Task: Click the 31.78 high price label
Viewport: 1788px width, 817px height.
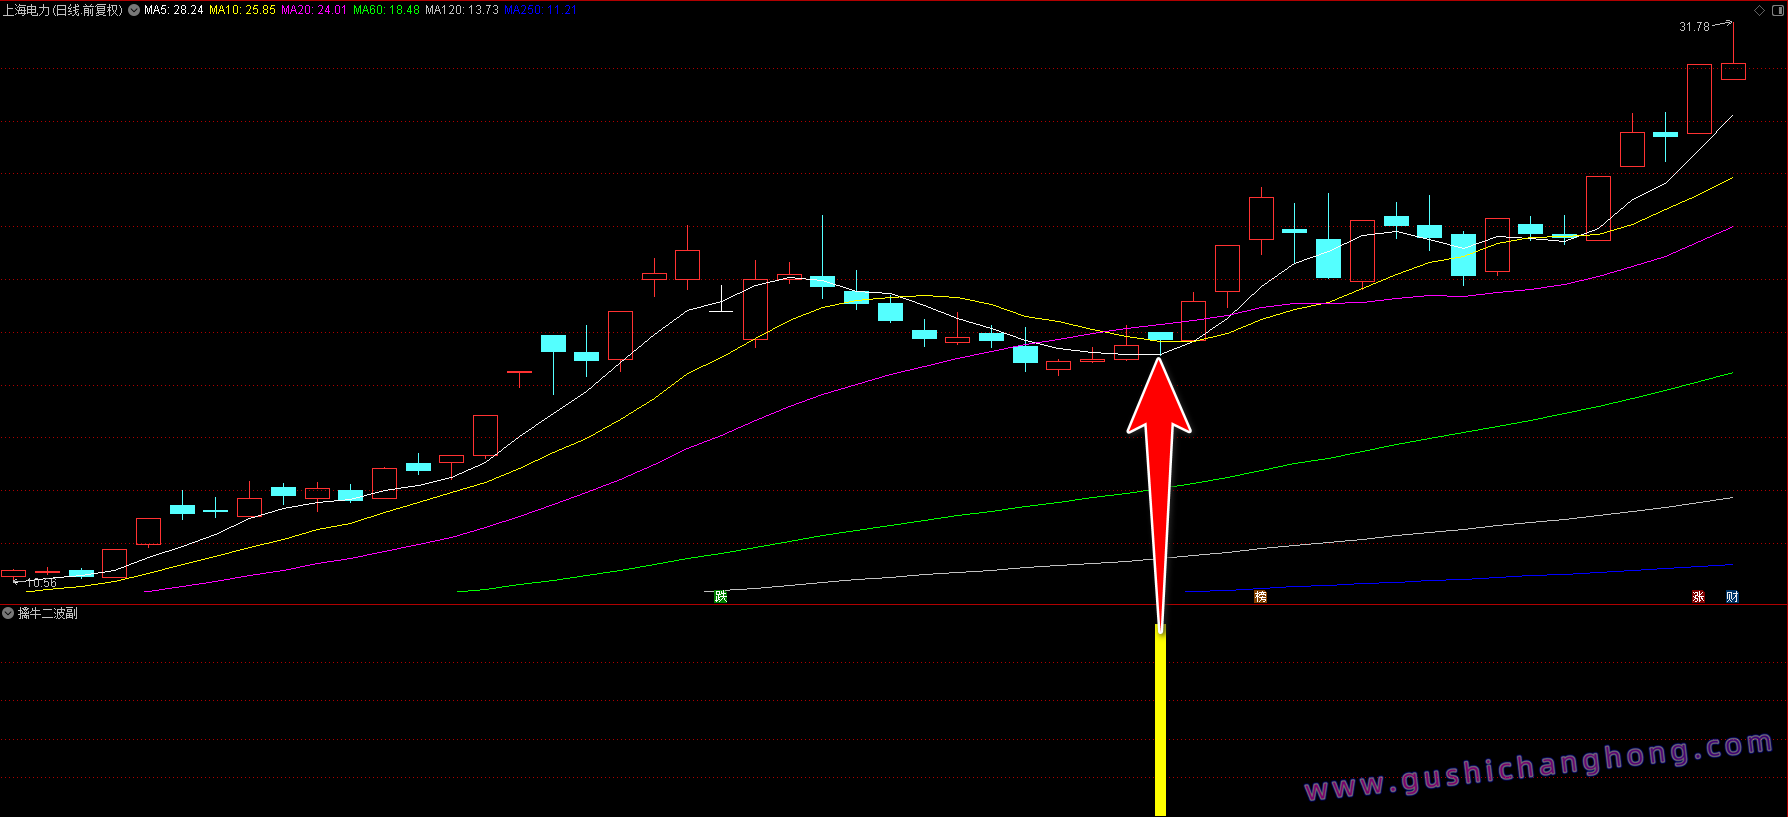Action: [1694, 27]
